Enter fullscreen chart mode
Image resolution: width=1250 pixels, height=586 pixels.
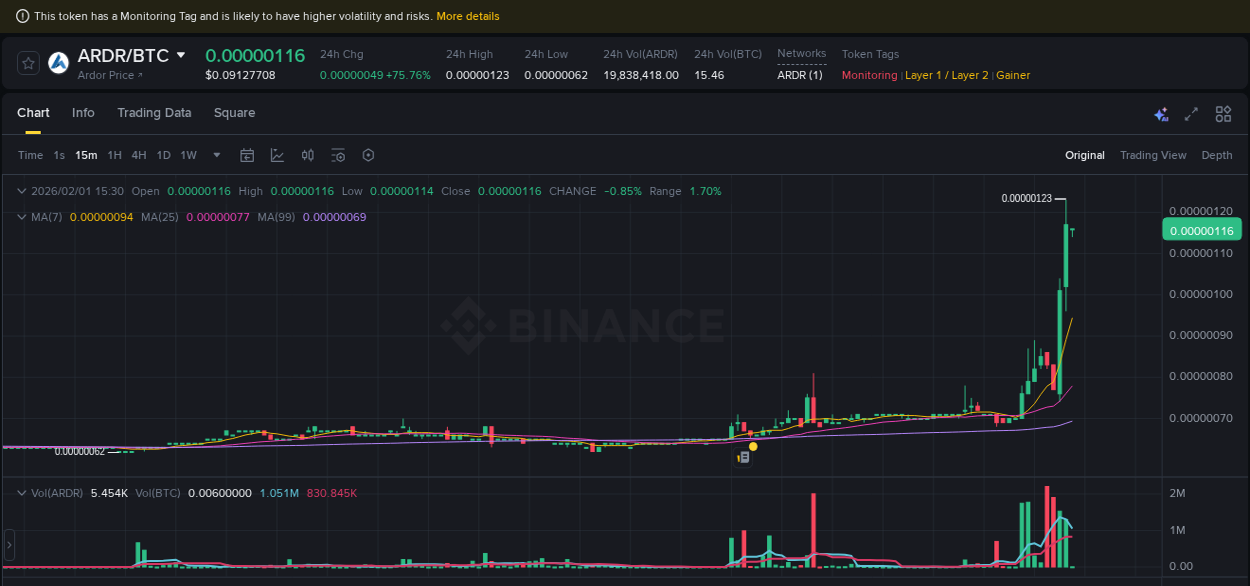click(1190, 114)
